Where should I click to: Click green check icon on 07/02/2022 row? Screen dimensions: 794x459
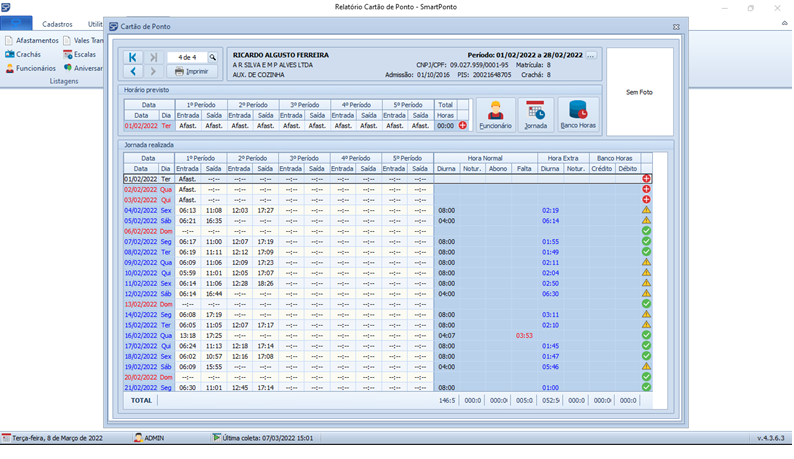pyautogui.click(x=646, y=241)
